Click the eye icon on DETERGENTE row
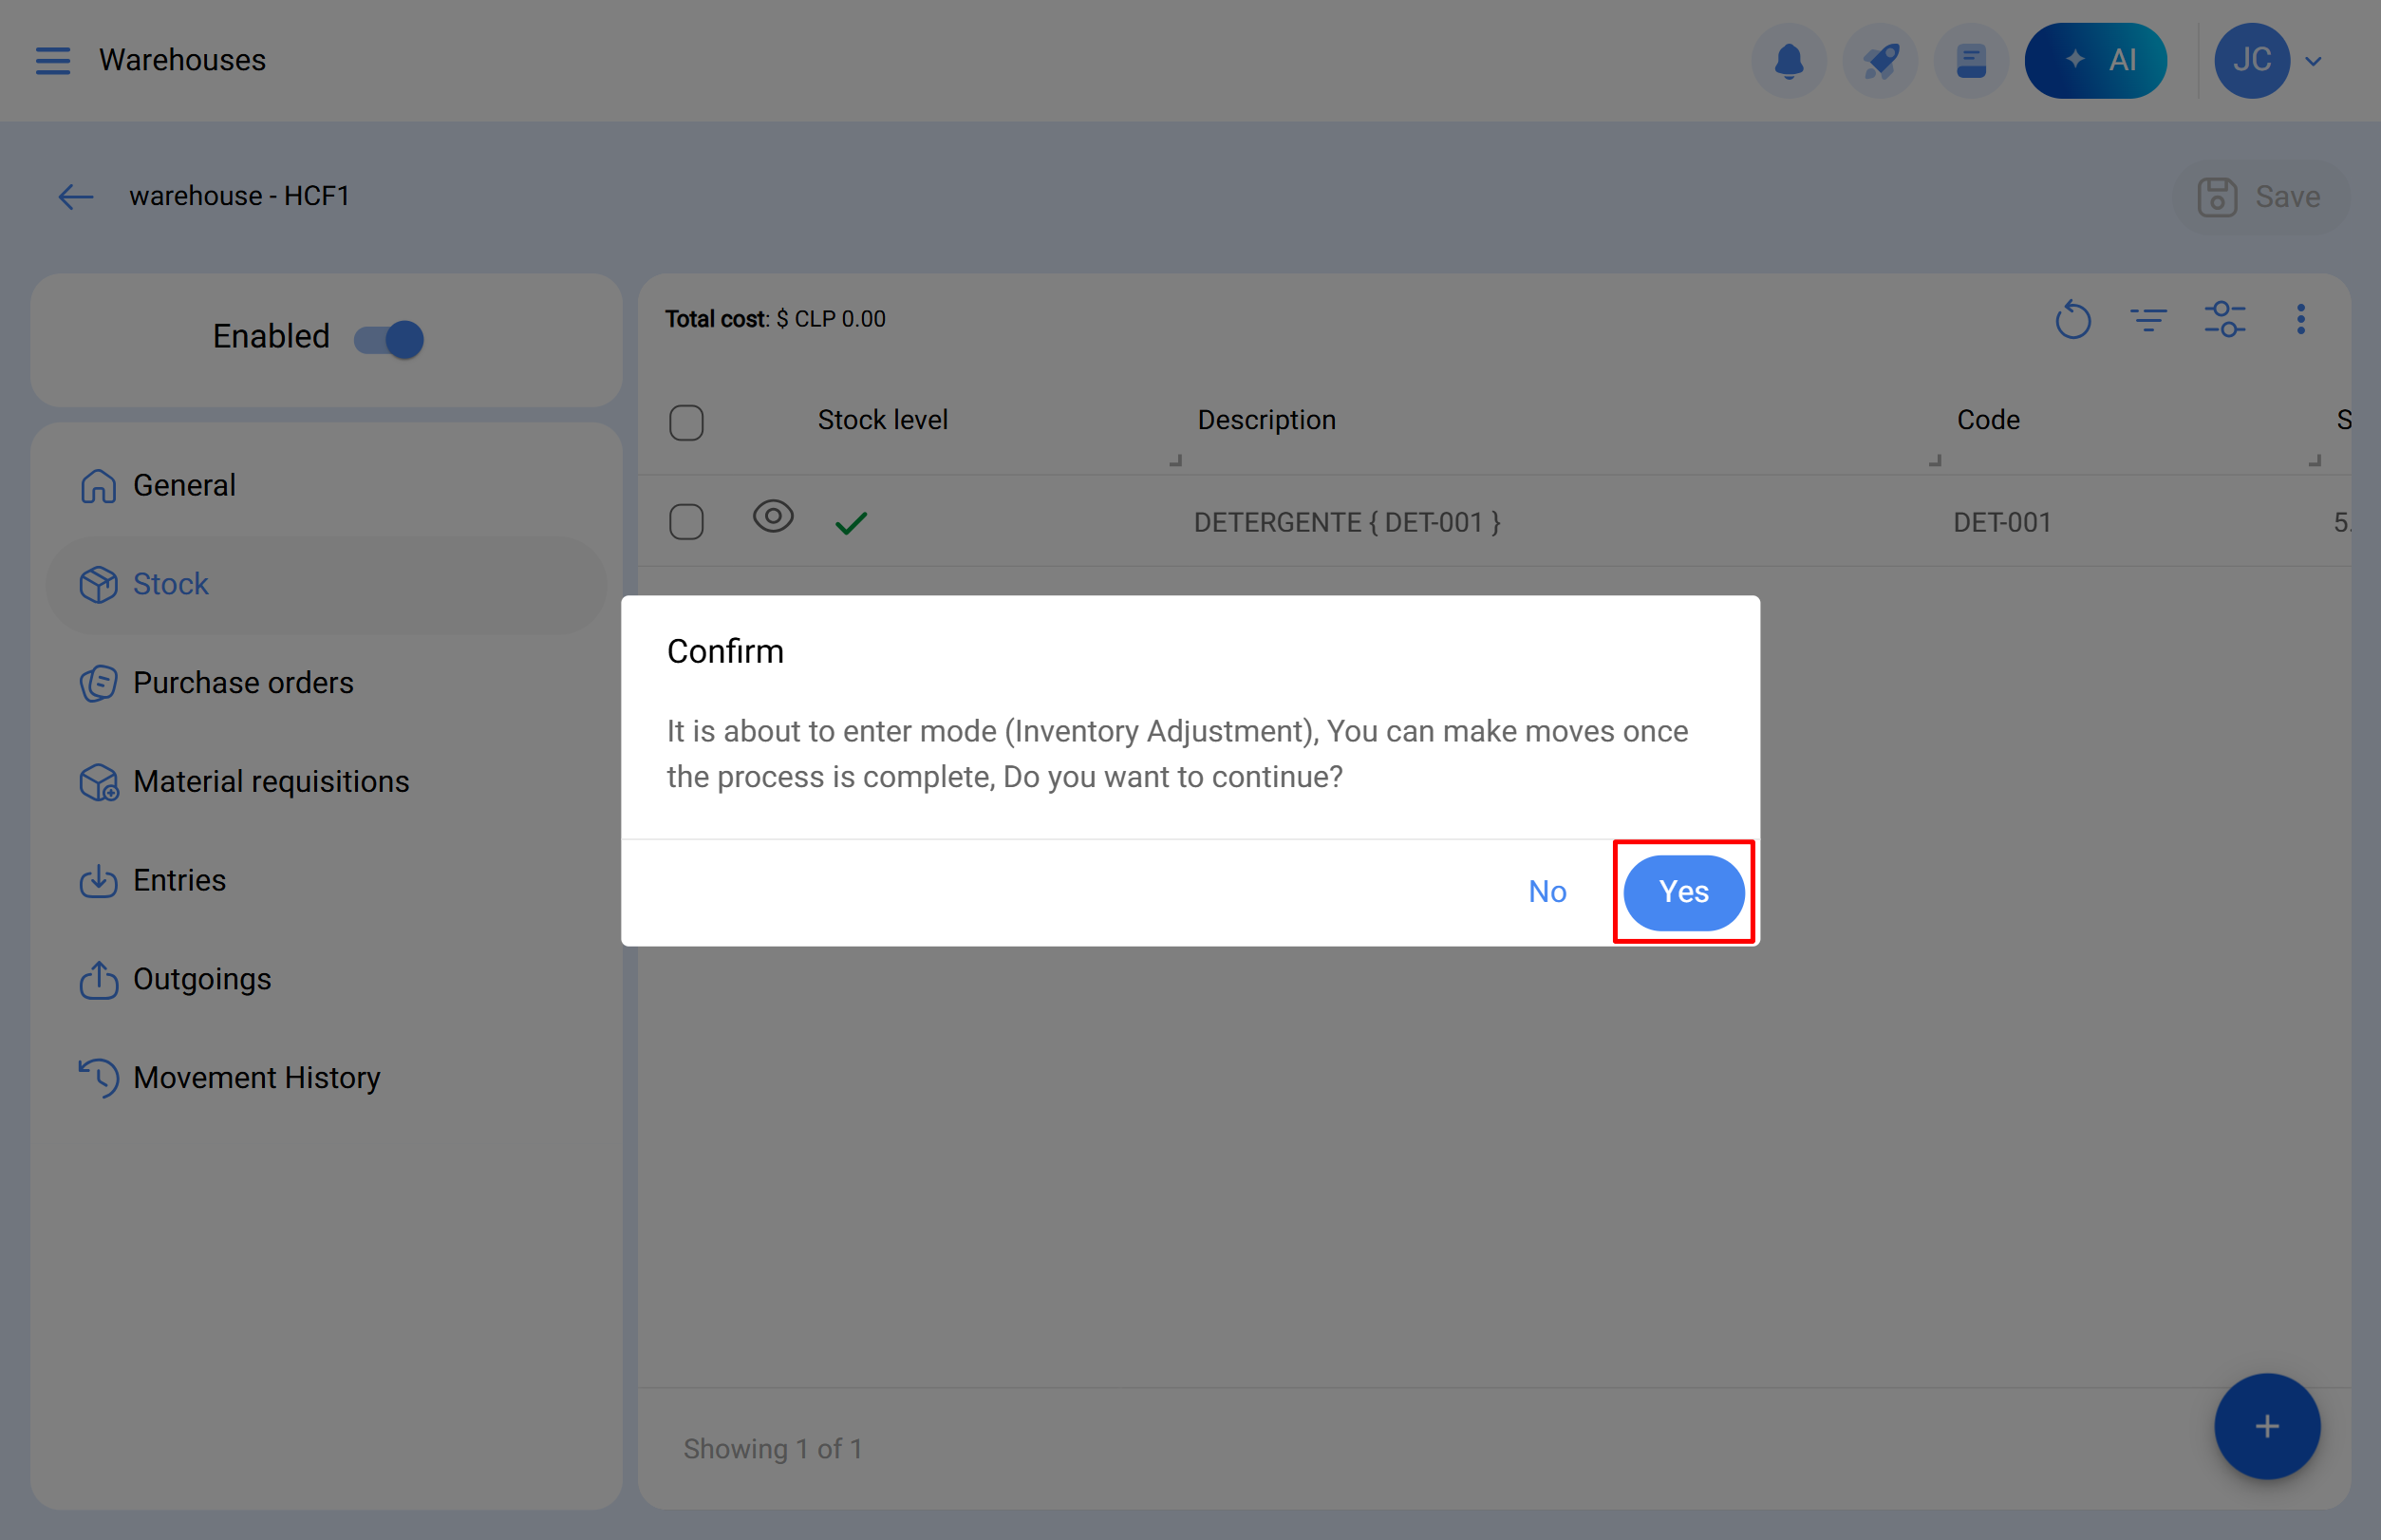This screenshot has height=1540, width=2381. pyautogui.click(x=772, y=517)
